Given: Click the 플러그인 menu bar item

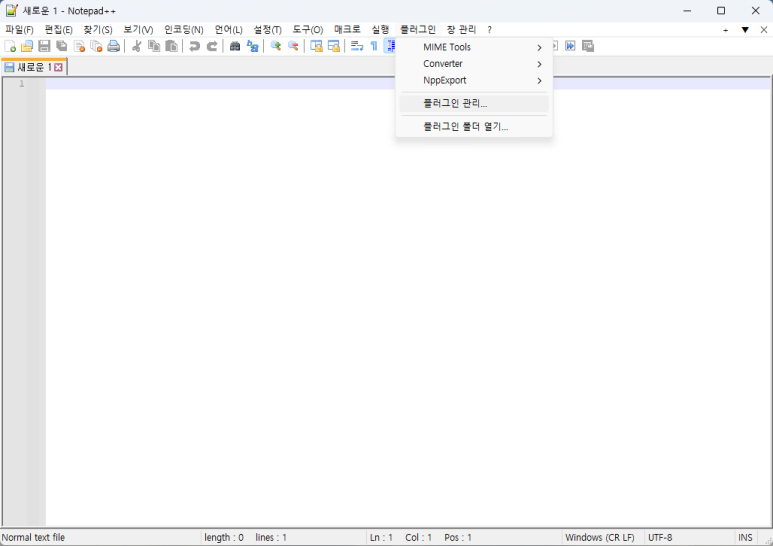Looking at the screenshot, I should point(418,30).
